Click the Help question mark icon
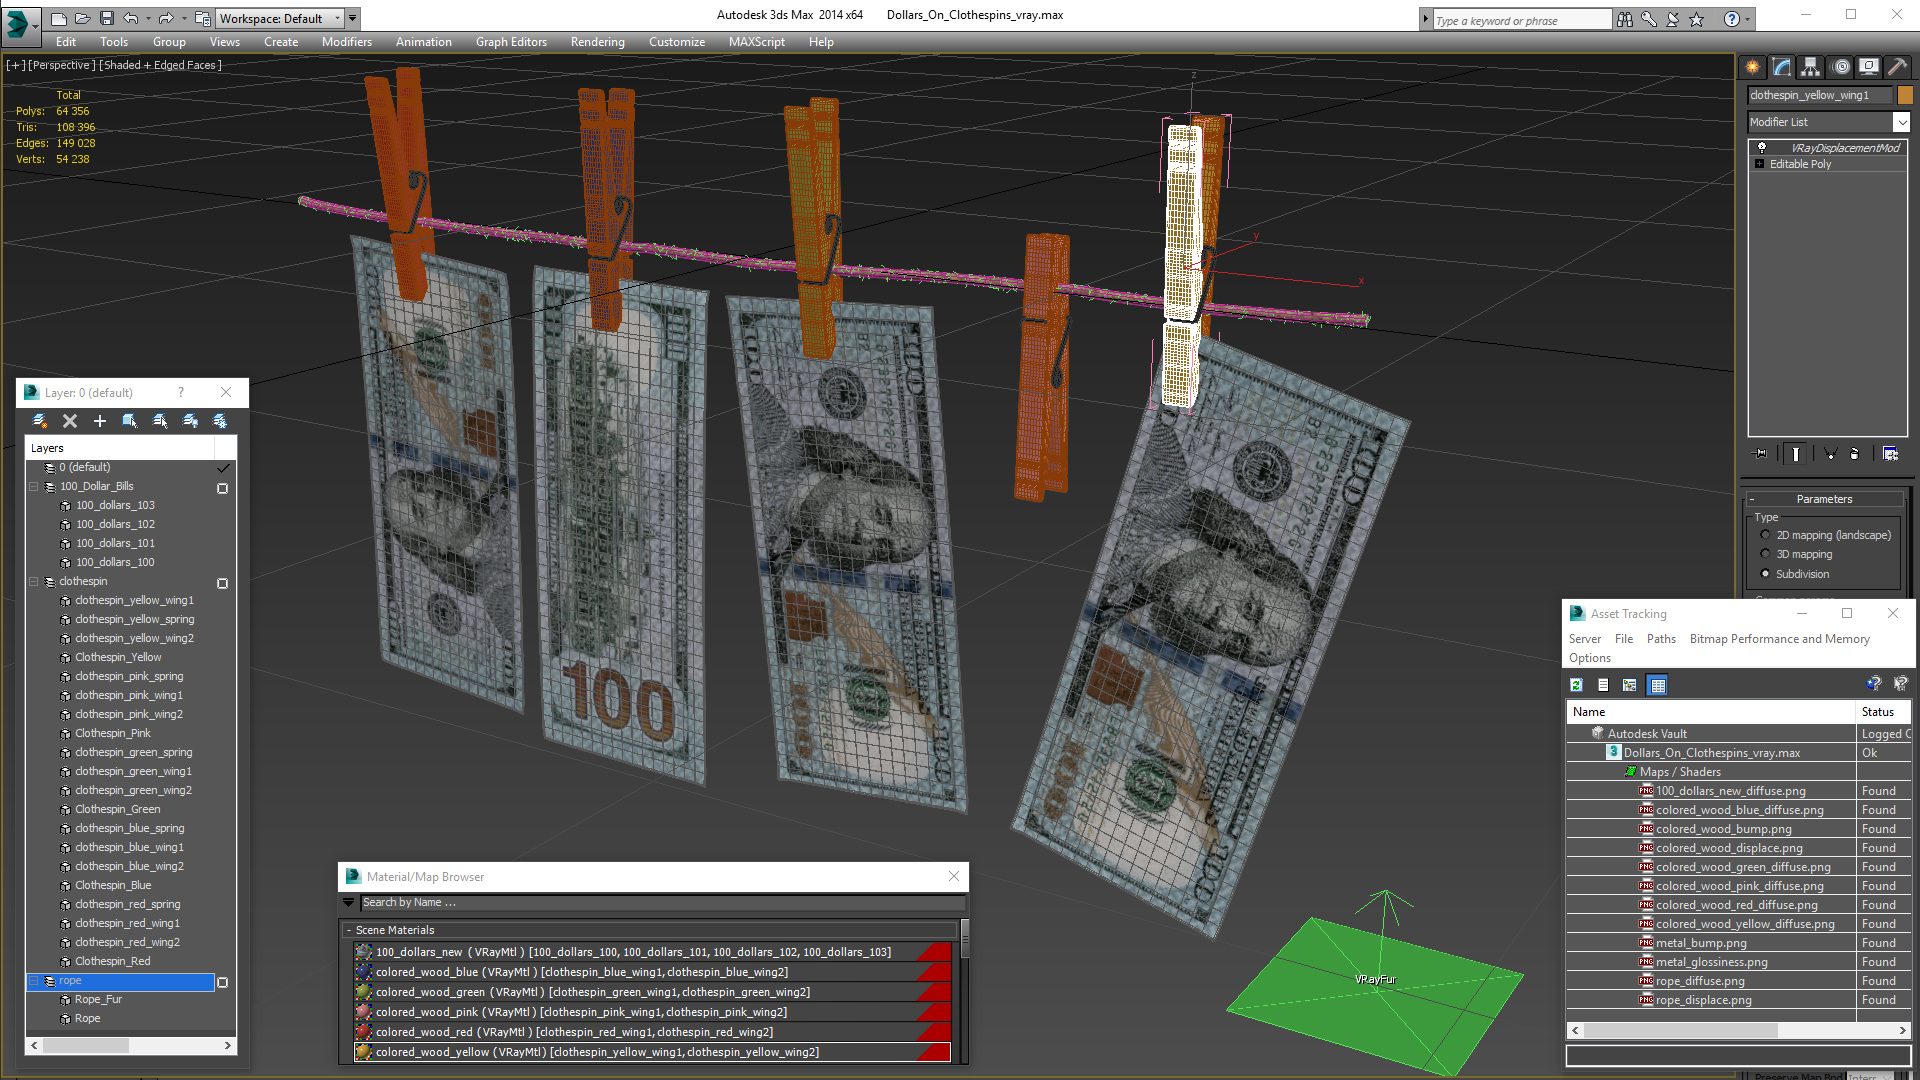This screenshot has width=1920, height=1080. (1732, 19)
